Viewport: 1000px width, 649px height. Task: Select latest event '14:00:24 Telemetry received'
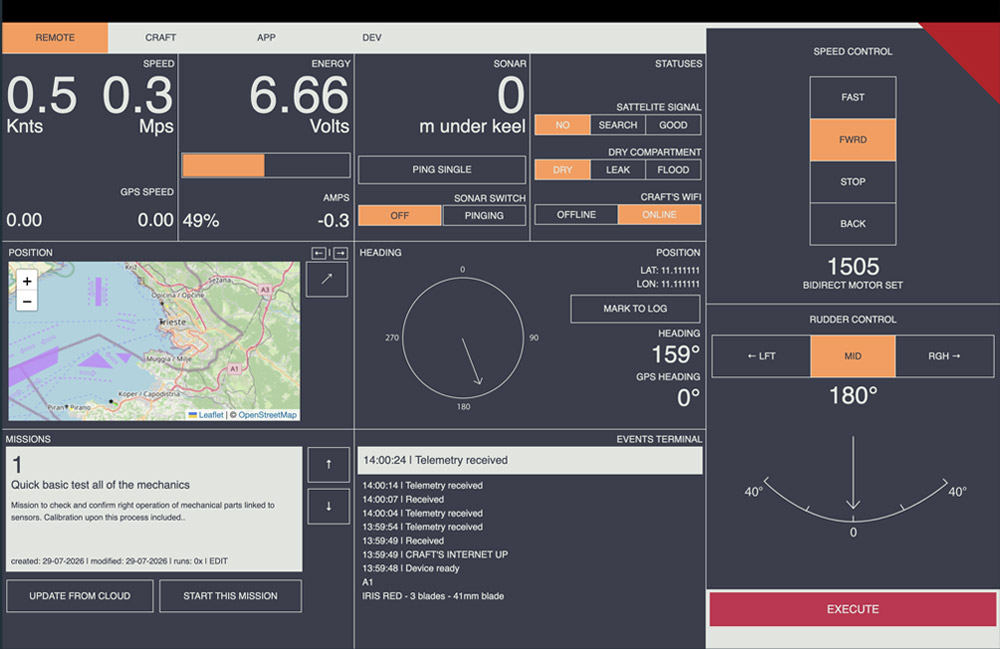coord(530,460)
